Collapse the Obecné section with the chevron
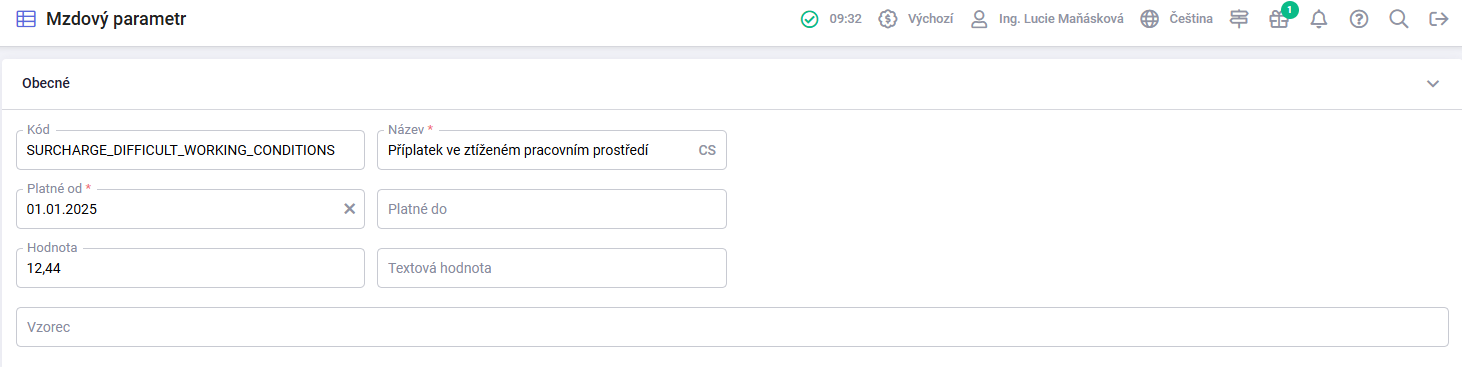The image size is (1462, 367). coord(1433,84)
